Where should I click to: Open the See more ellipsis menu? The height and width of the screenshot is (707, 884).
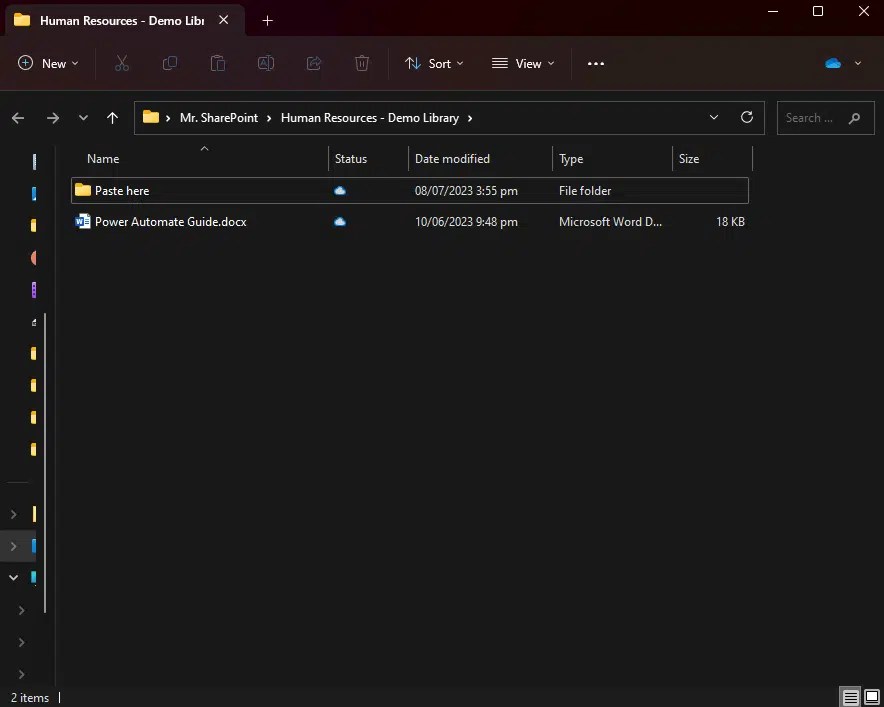point(596,63)
